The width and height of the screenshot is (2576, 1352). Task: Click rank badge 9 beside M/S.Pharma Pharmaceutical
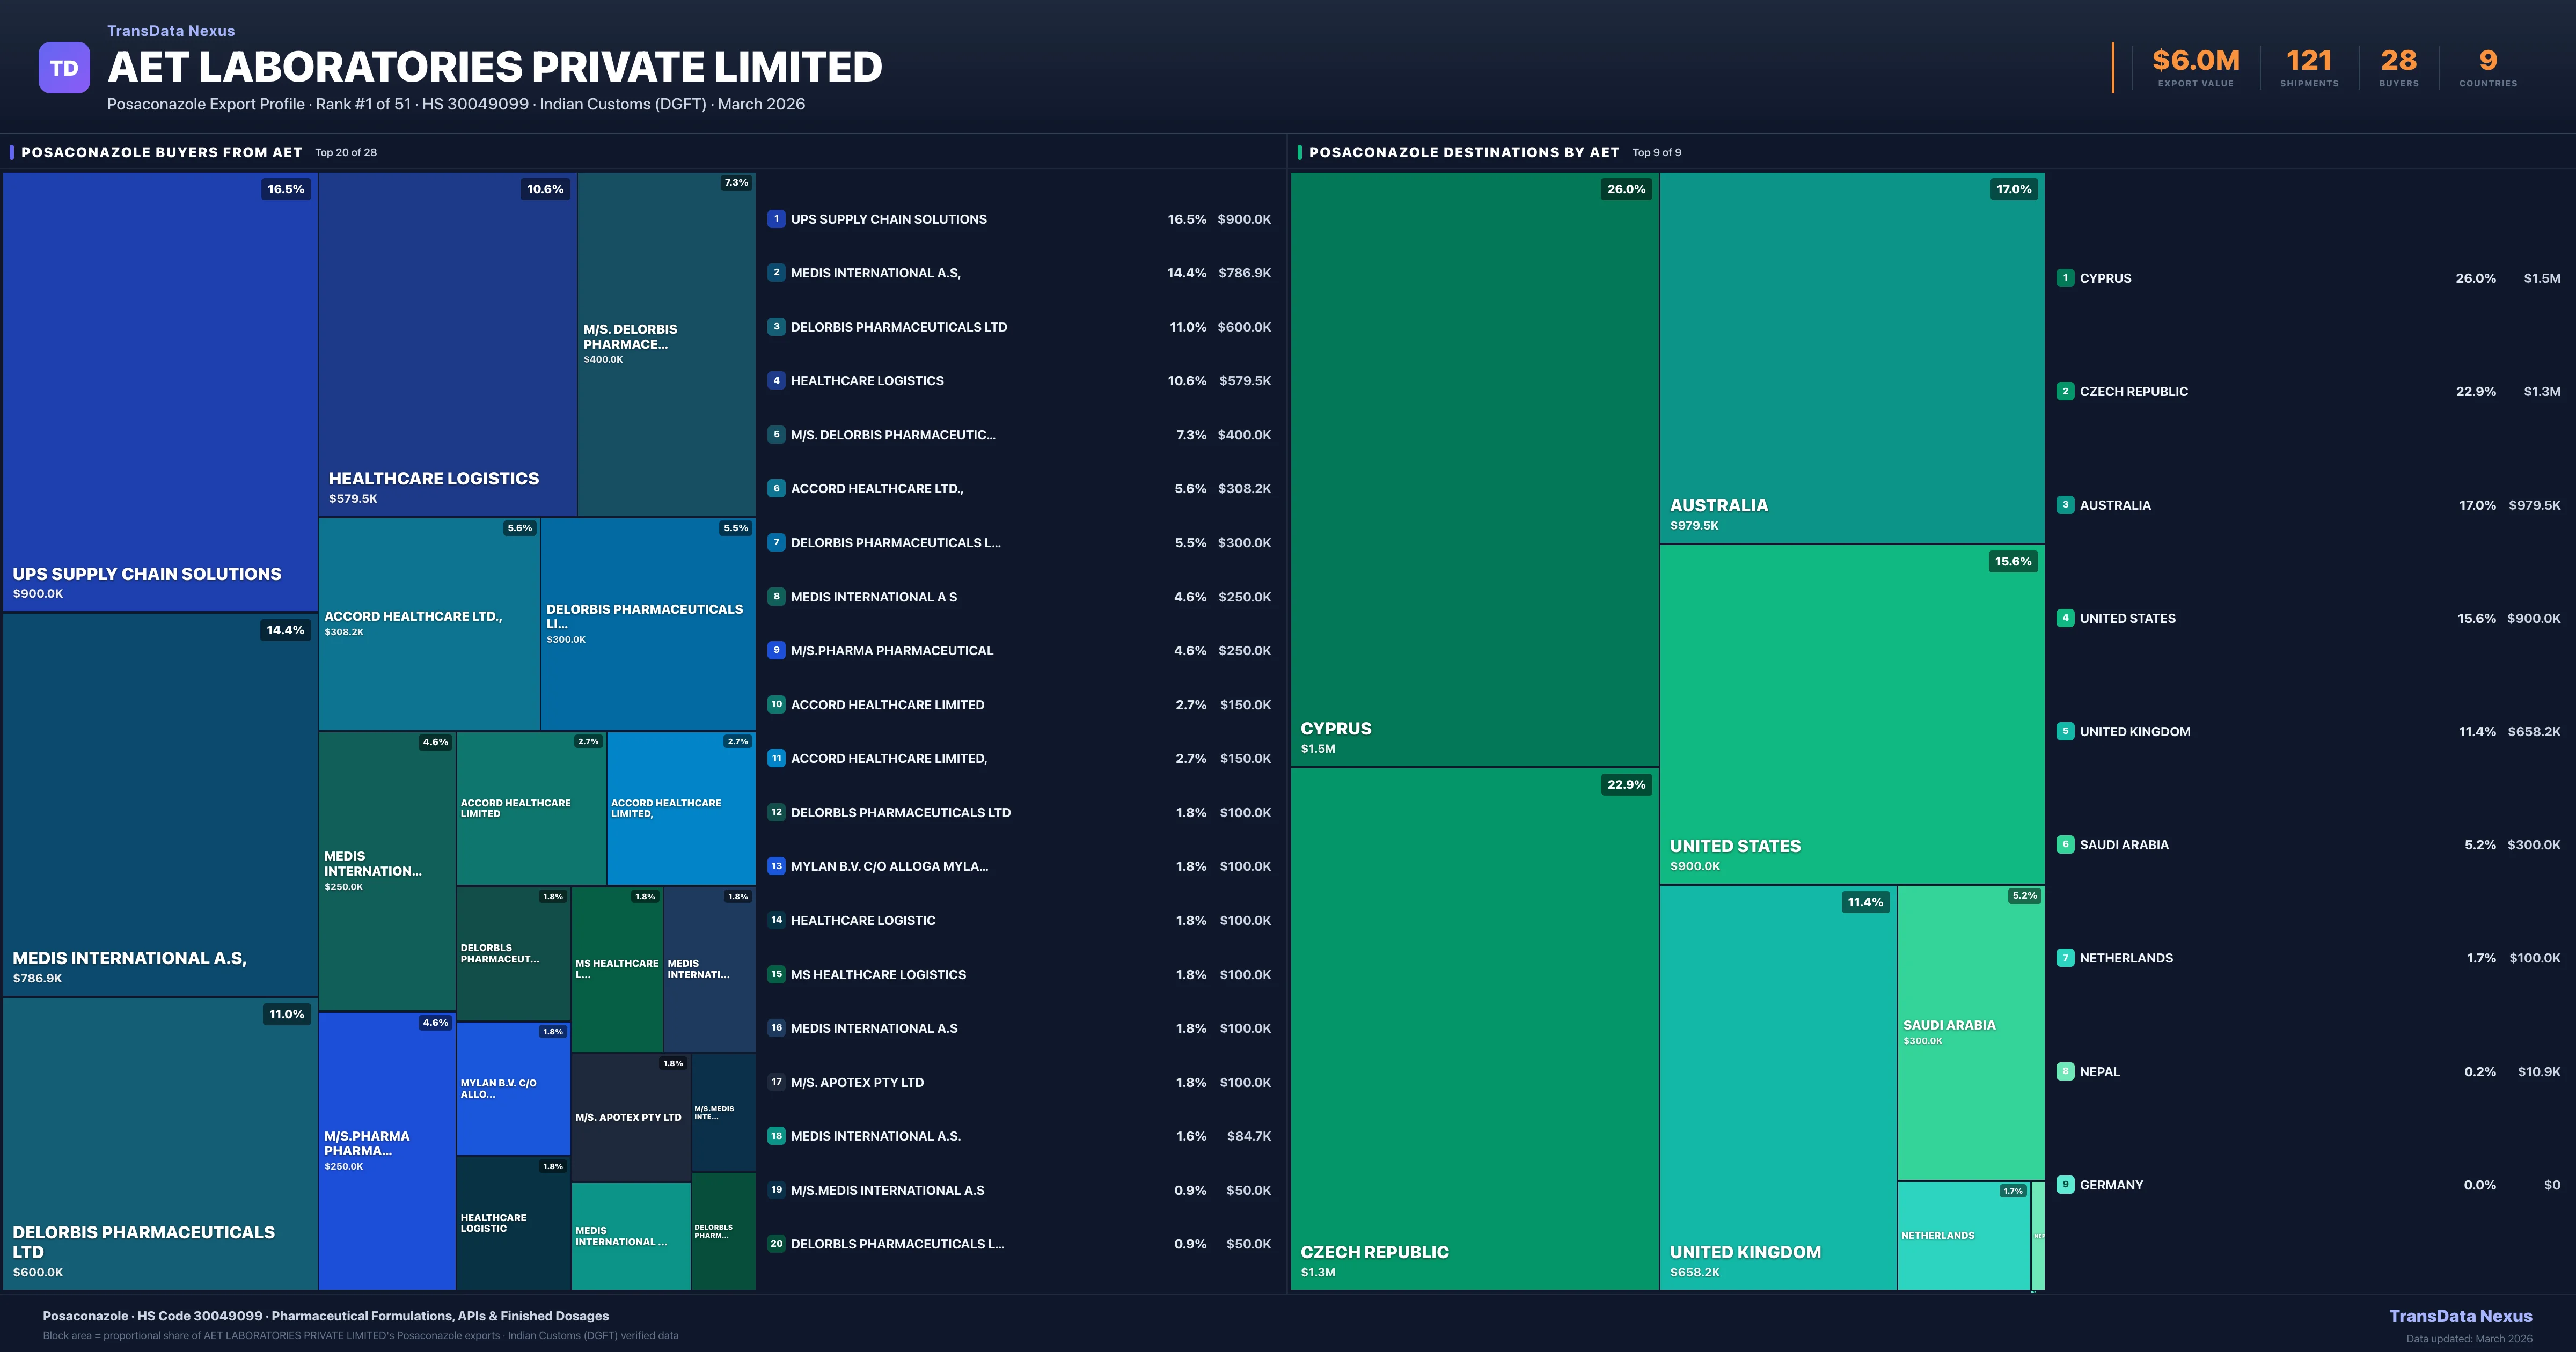(776, 650)
